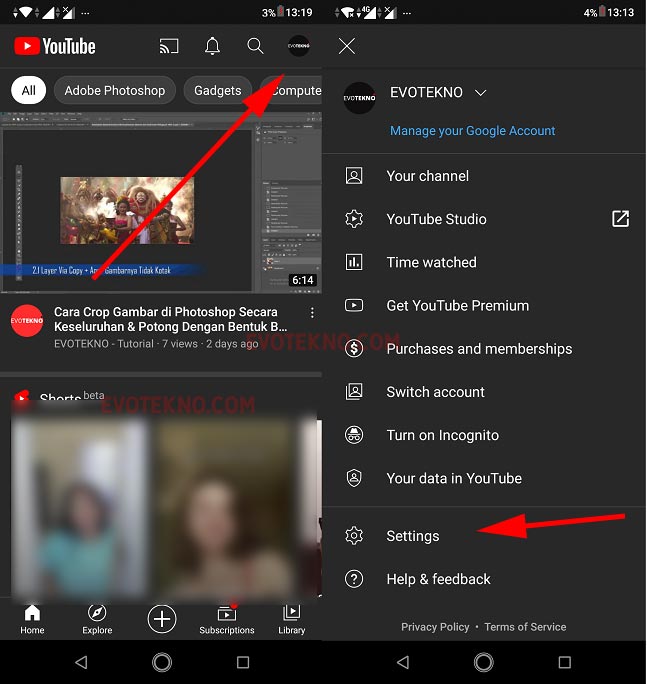The width and height of the screenshot is (647, 684).
Task: Switch to the Explore tab
Action: point(97,619)
